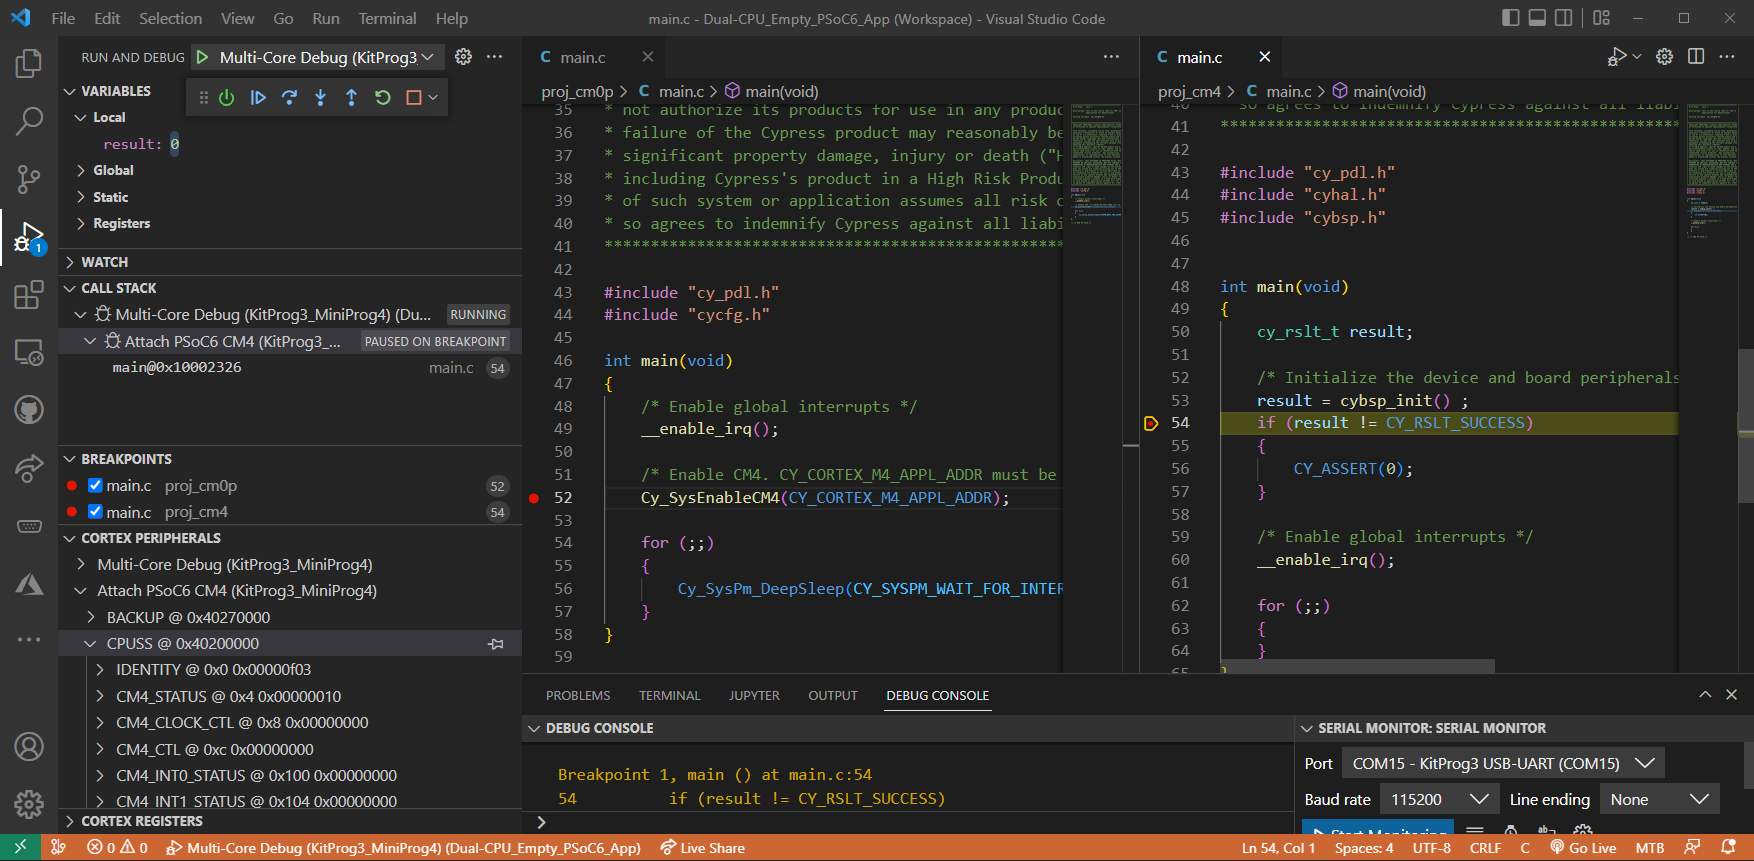Click the Step Out debug arrow
Viewport: 1754px width, 861px height.
351,97
